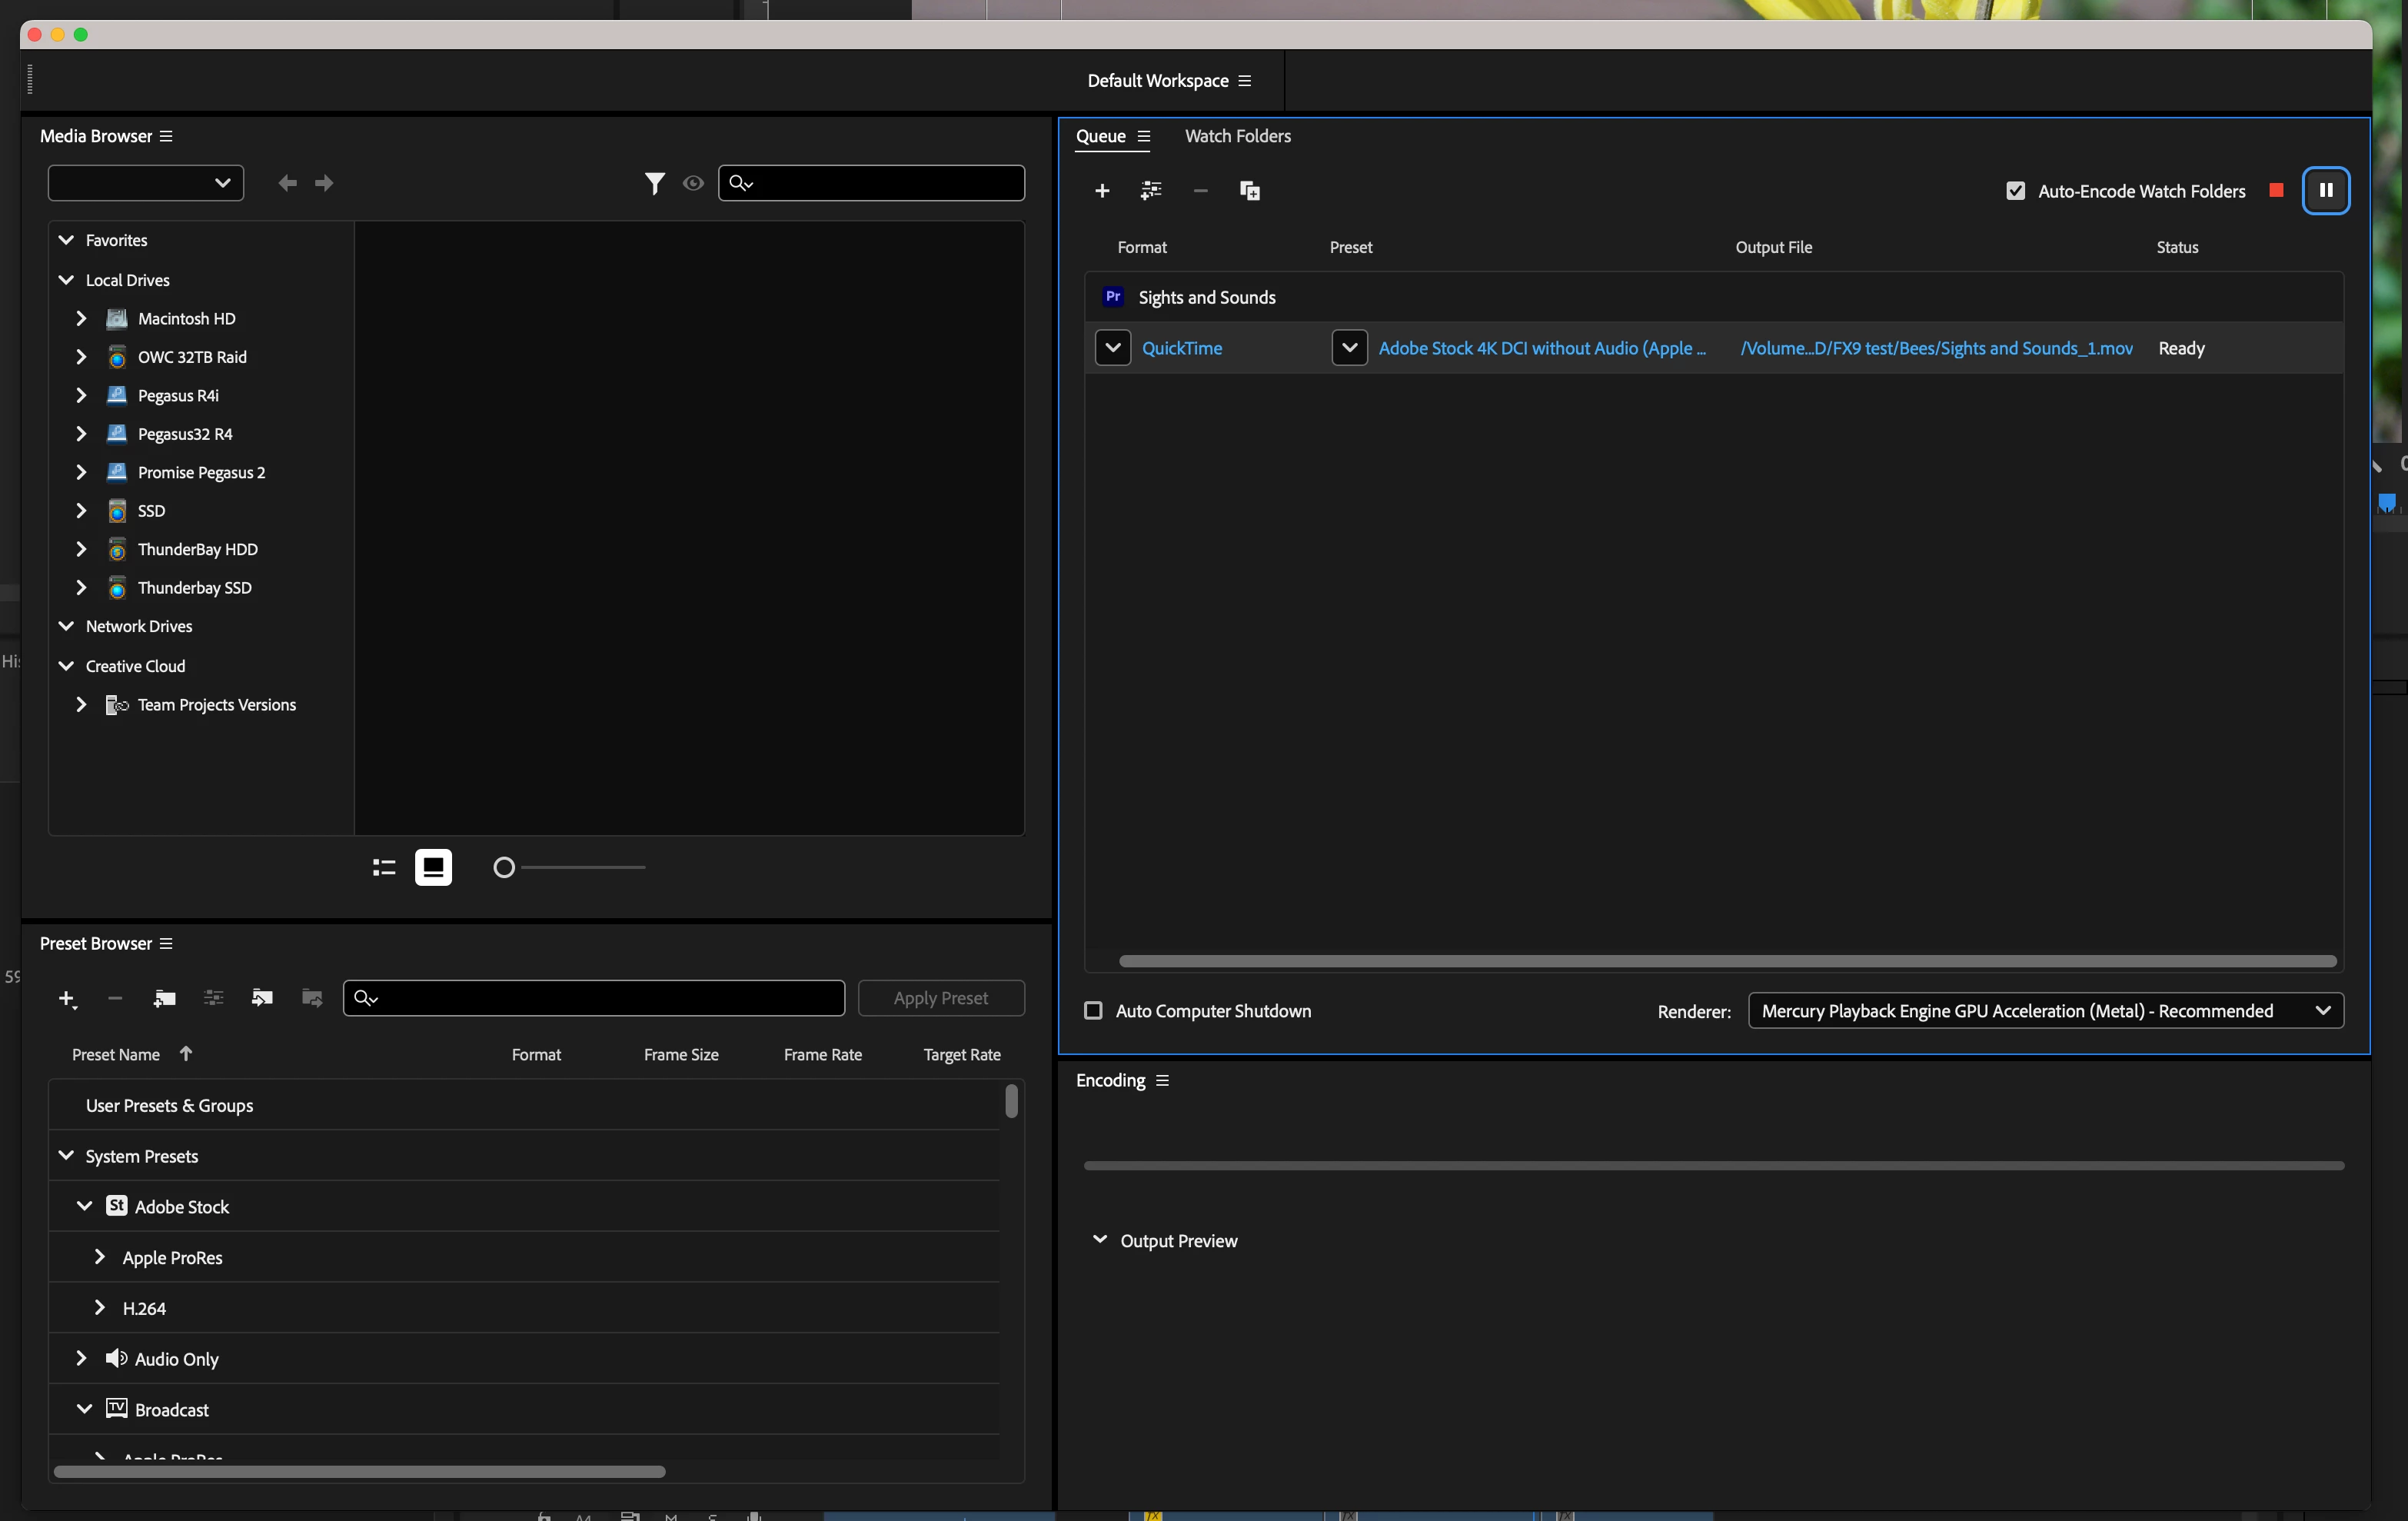
Task: Toggle the Media Browser eye visibility icon
Action: tap(693, 183)
